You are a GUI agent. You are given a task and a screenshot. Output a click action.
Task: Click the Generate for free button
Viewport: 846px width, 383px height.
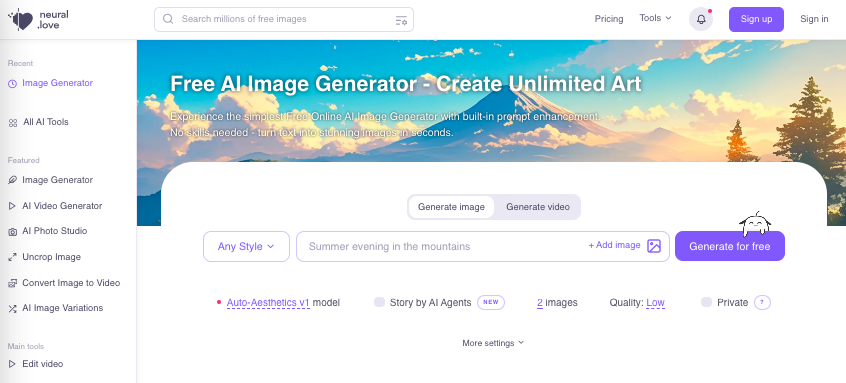729,247
